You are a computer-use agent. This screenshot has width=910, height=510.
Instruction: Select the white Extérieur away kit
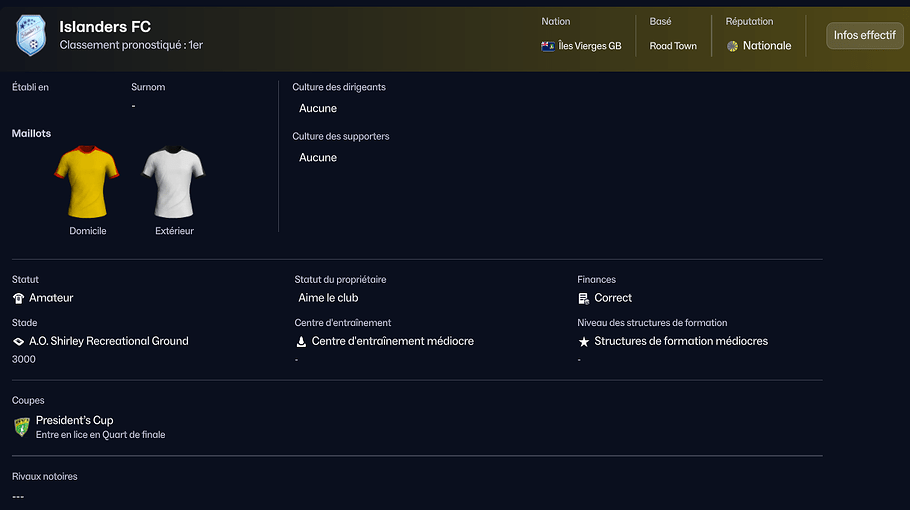[x=174, y=183]
